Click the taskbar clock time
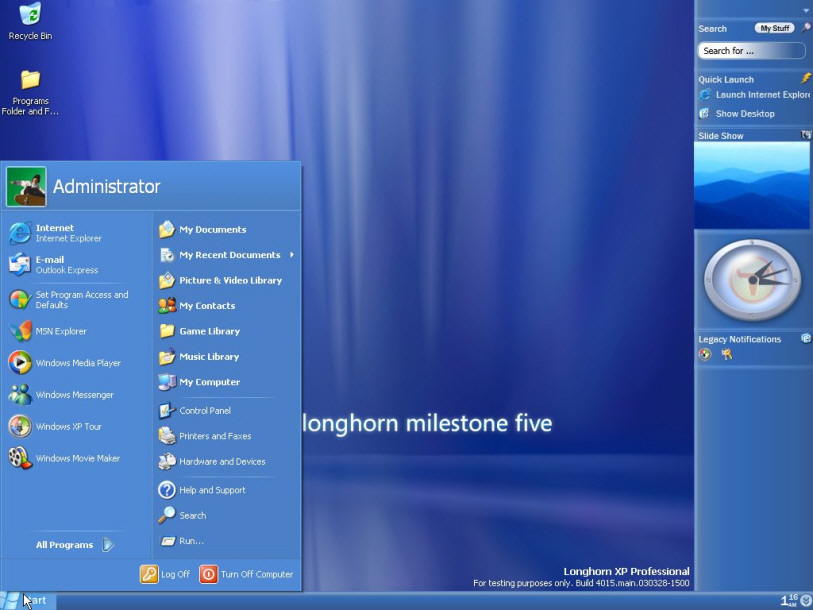Image resolution: width=813 pixels, height=610 pixels. (x=789, y=601)
